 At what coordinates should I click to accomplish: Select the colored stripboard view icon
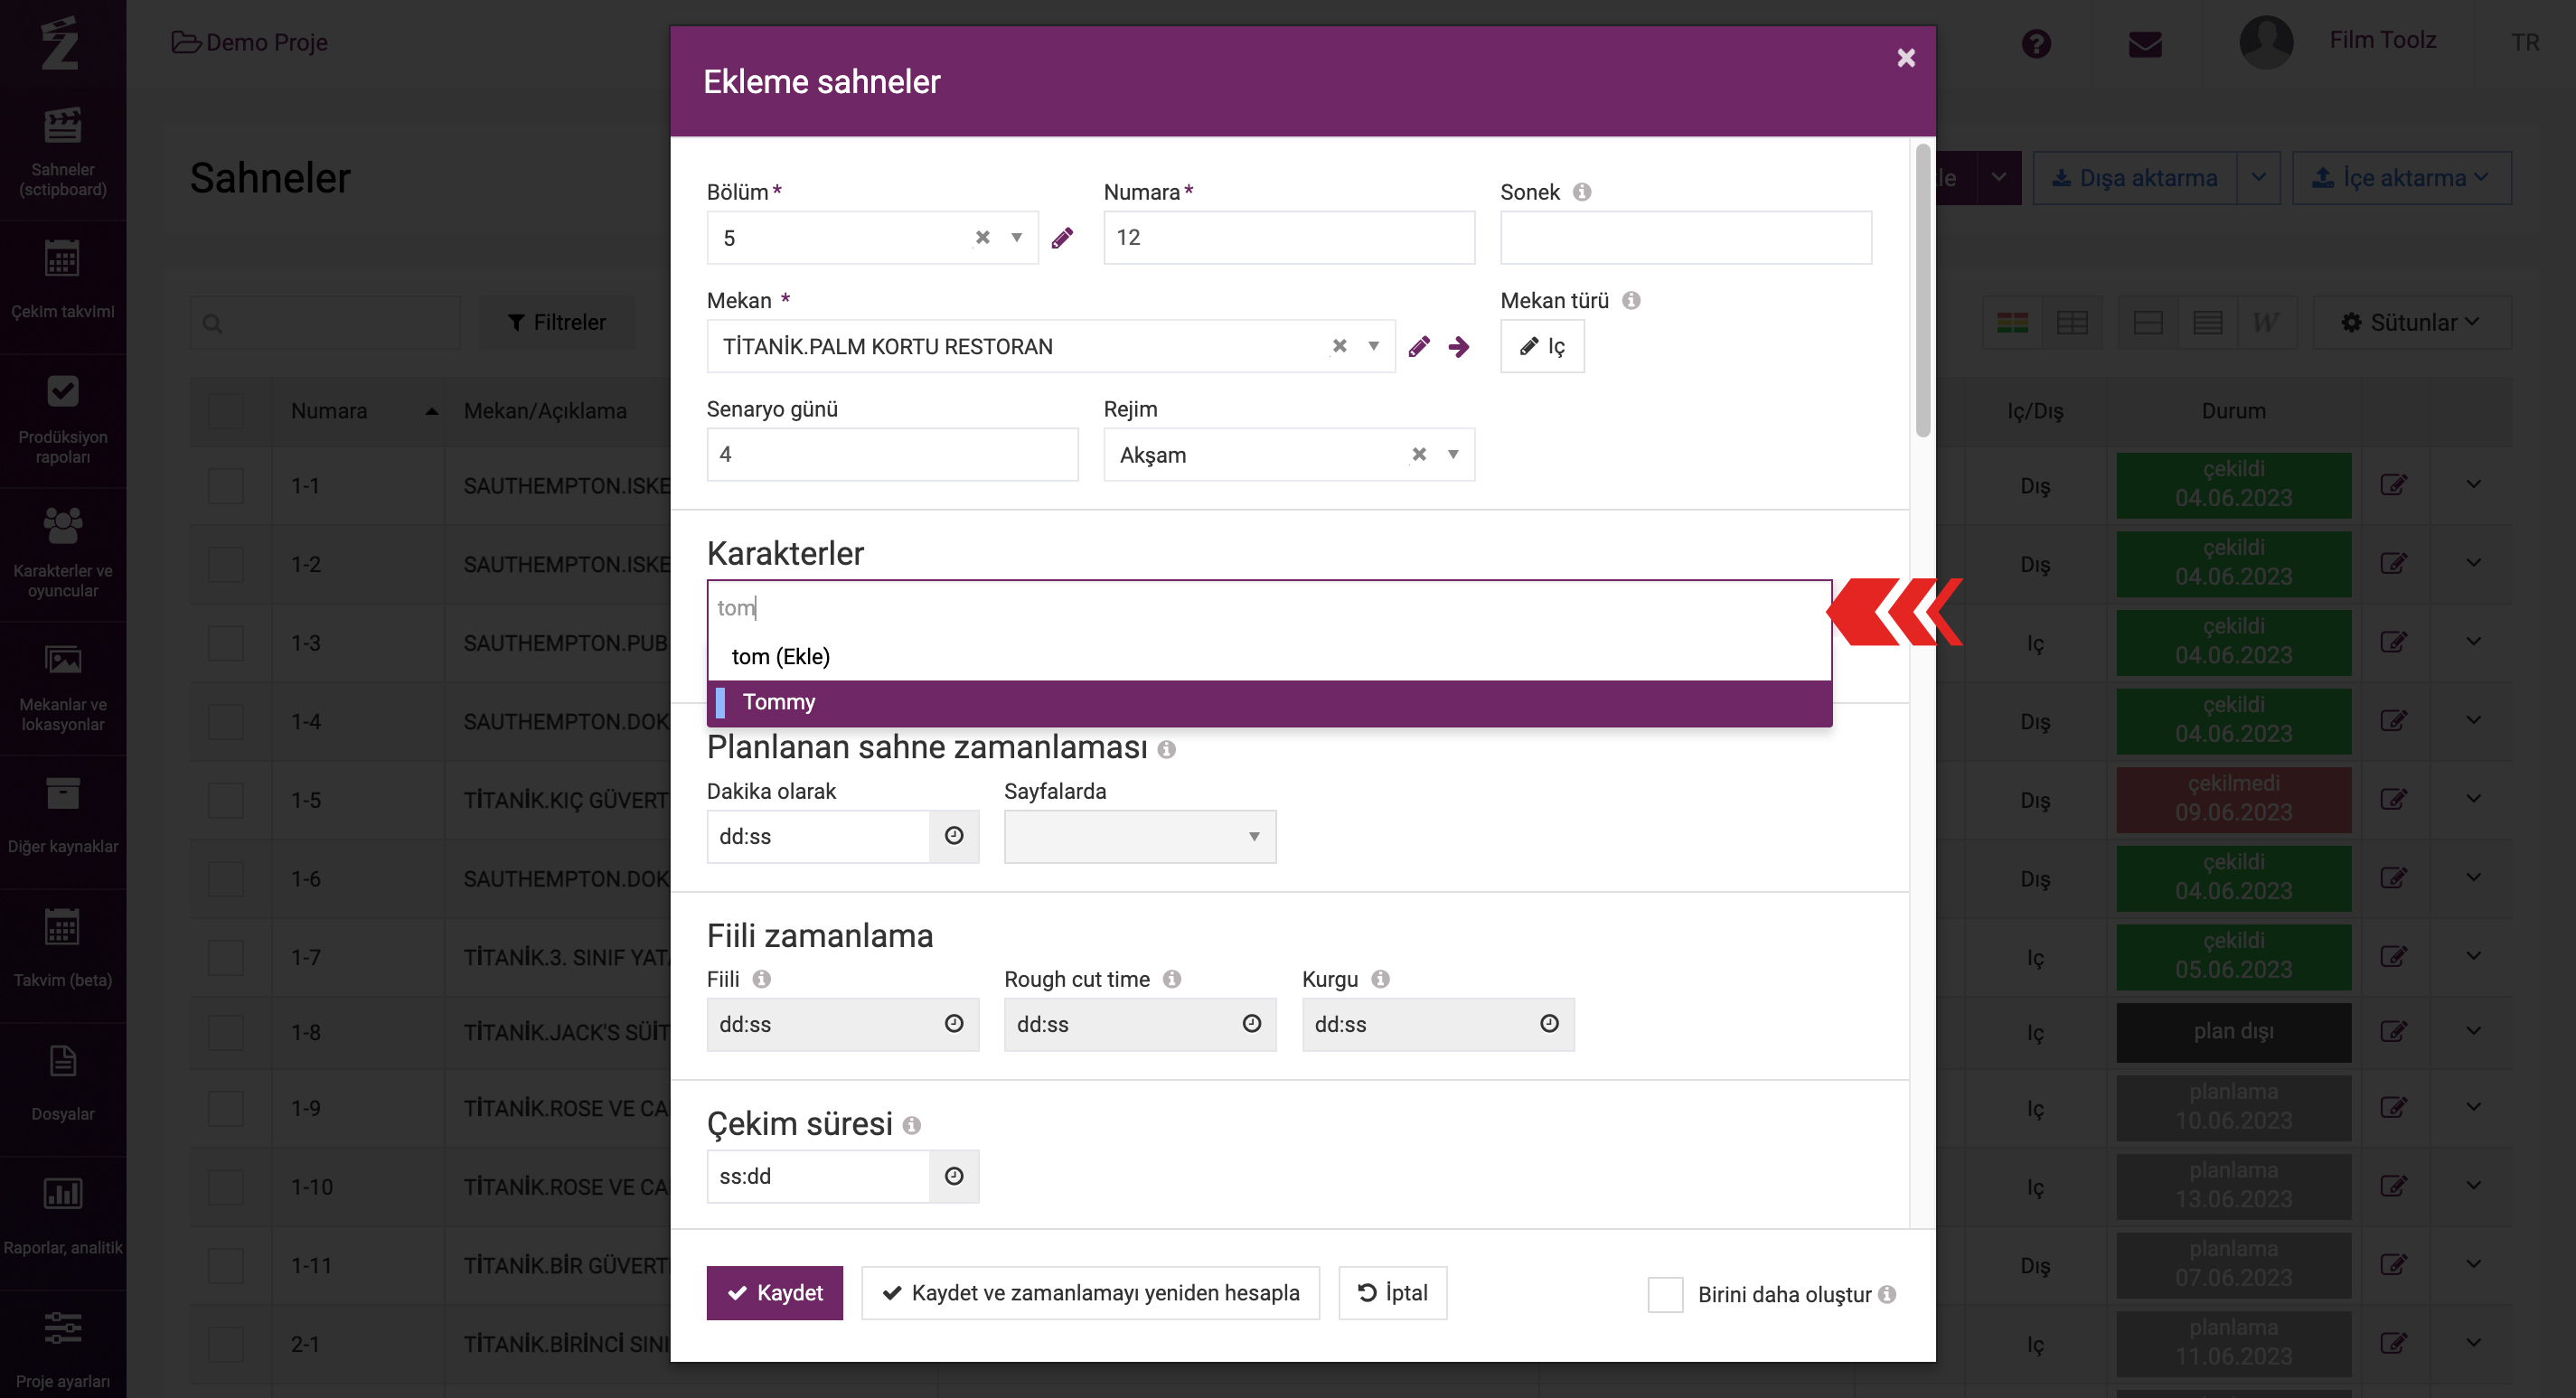click(2012, 322)
